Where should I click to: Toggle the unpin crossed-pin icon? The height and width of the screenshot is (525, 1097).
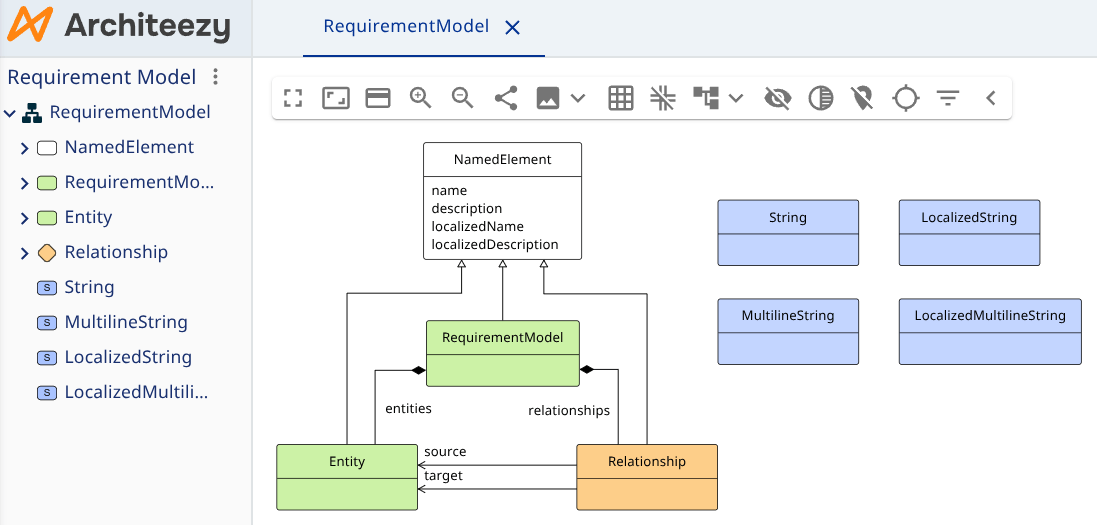click(862, 98)
